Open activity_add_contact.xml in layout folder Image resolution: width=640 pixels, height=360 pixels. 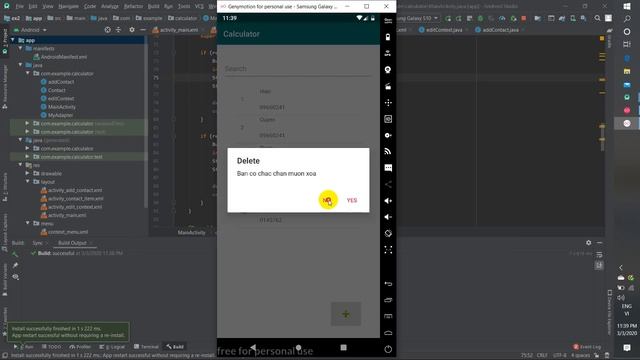(75, 190)
